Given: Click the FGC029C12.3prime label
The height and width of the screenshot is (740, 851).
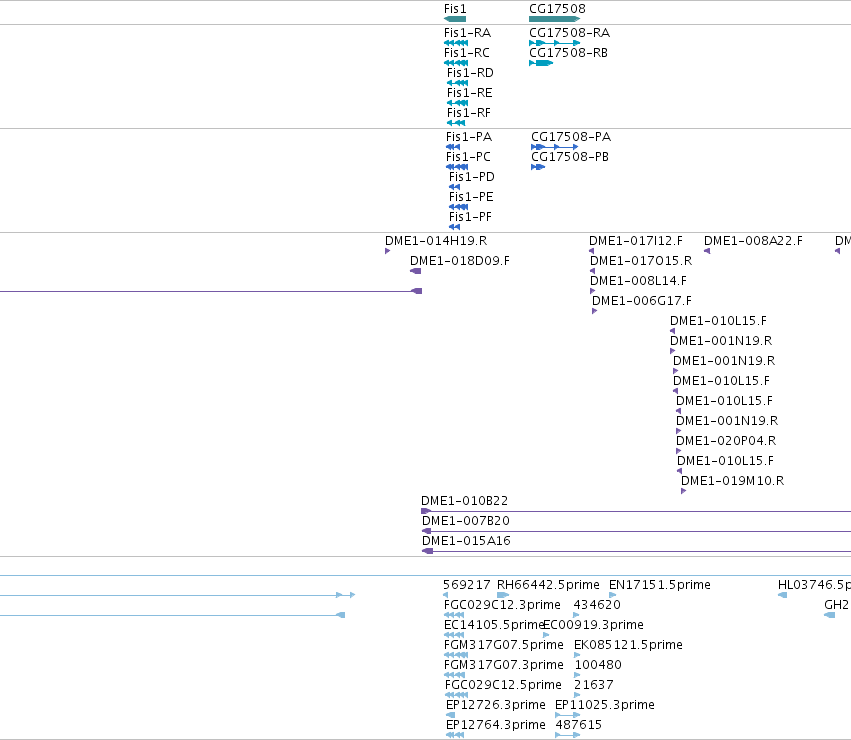Looking at the screenshot, I should pos(502,605).
